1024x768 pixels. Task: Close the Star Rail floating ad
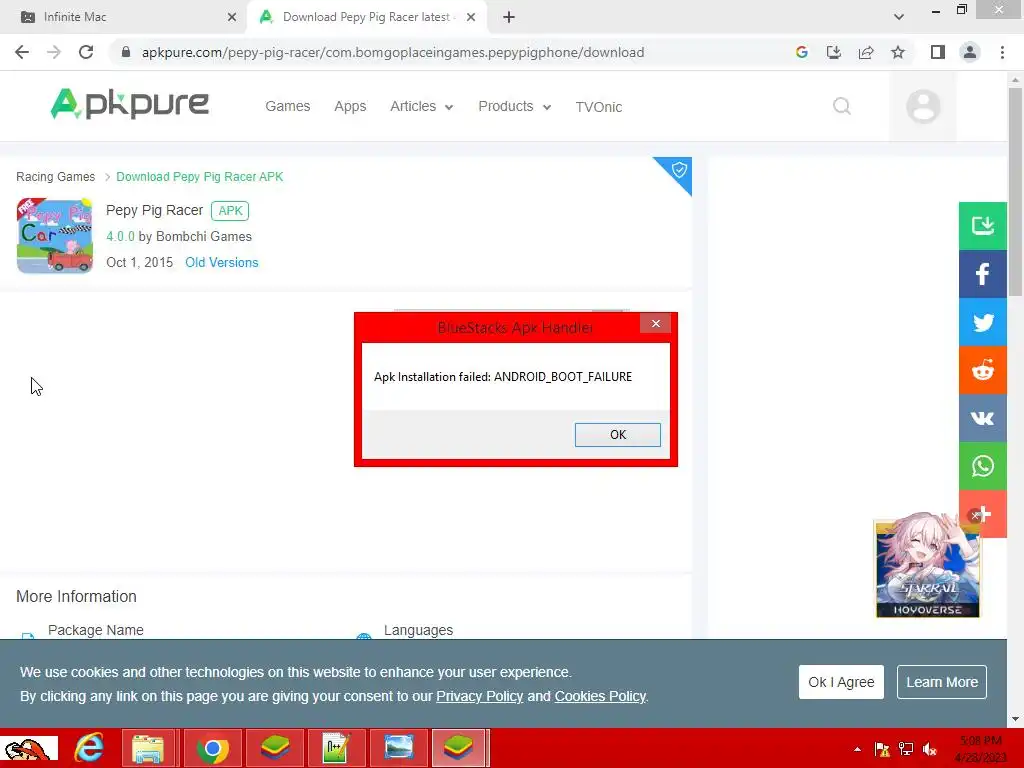point(974,515)
